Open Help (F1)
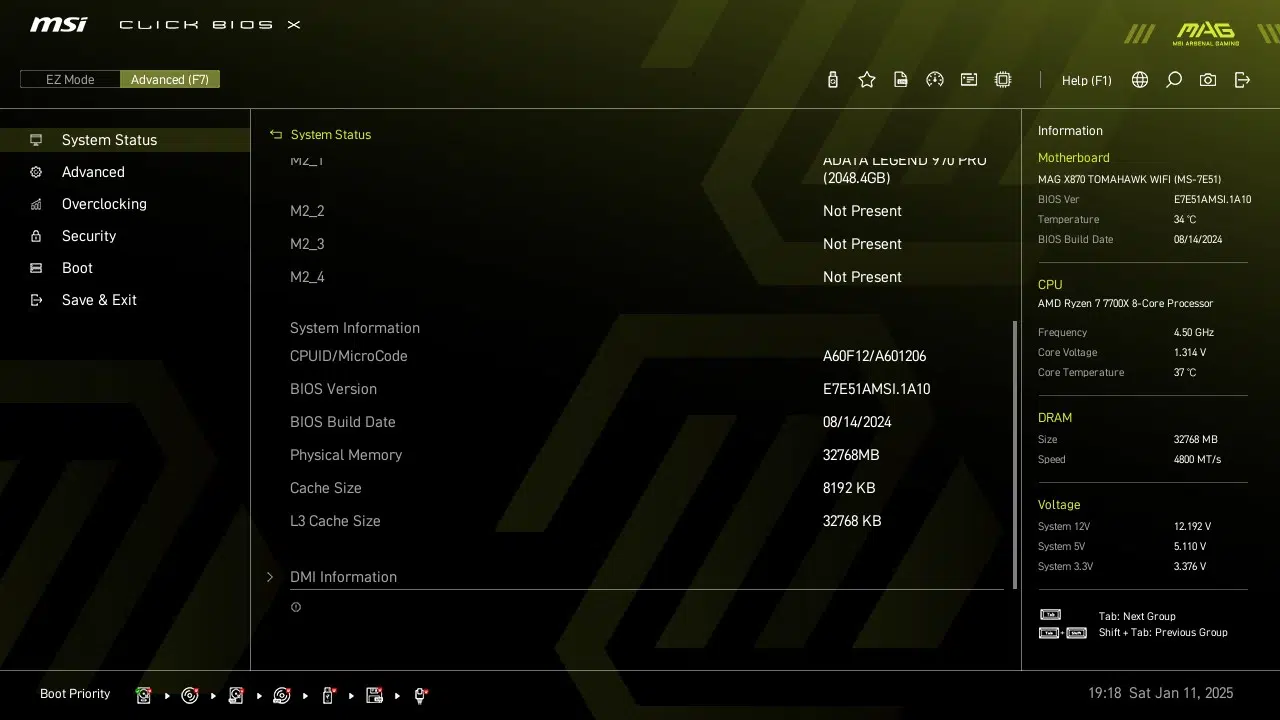The image size is (1280, 720). click(1087, 80)
